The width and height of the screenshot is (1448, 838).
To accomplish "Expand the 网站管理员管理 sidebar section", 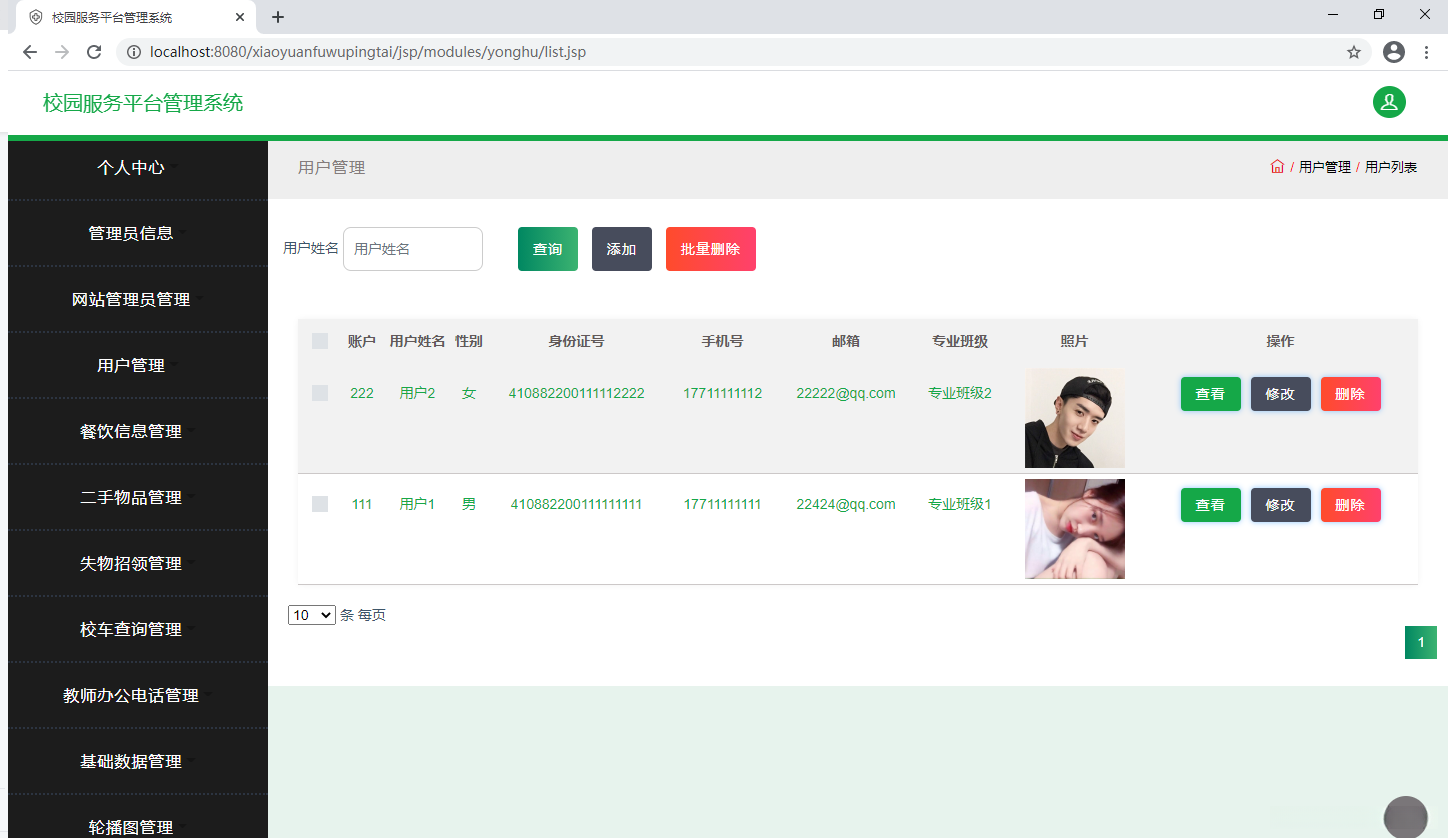I will pos(131,299).
